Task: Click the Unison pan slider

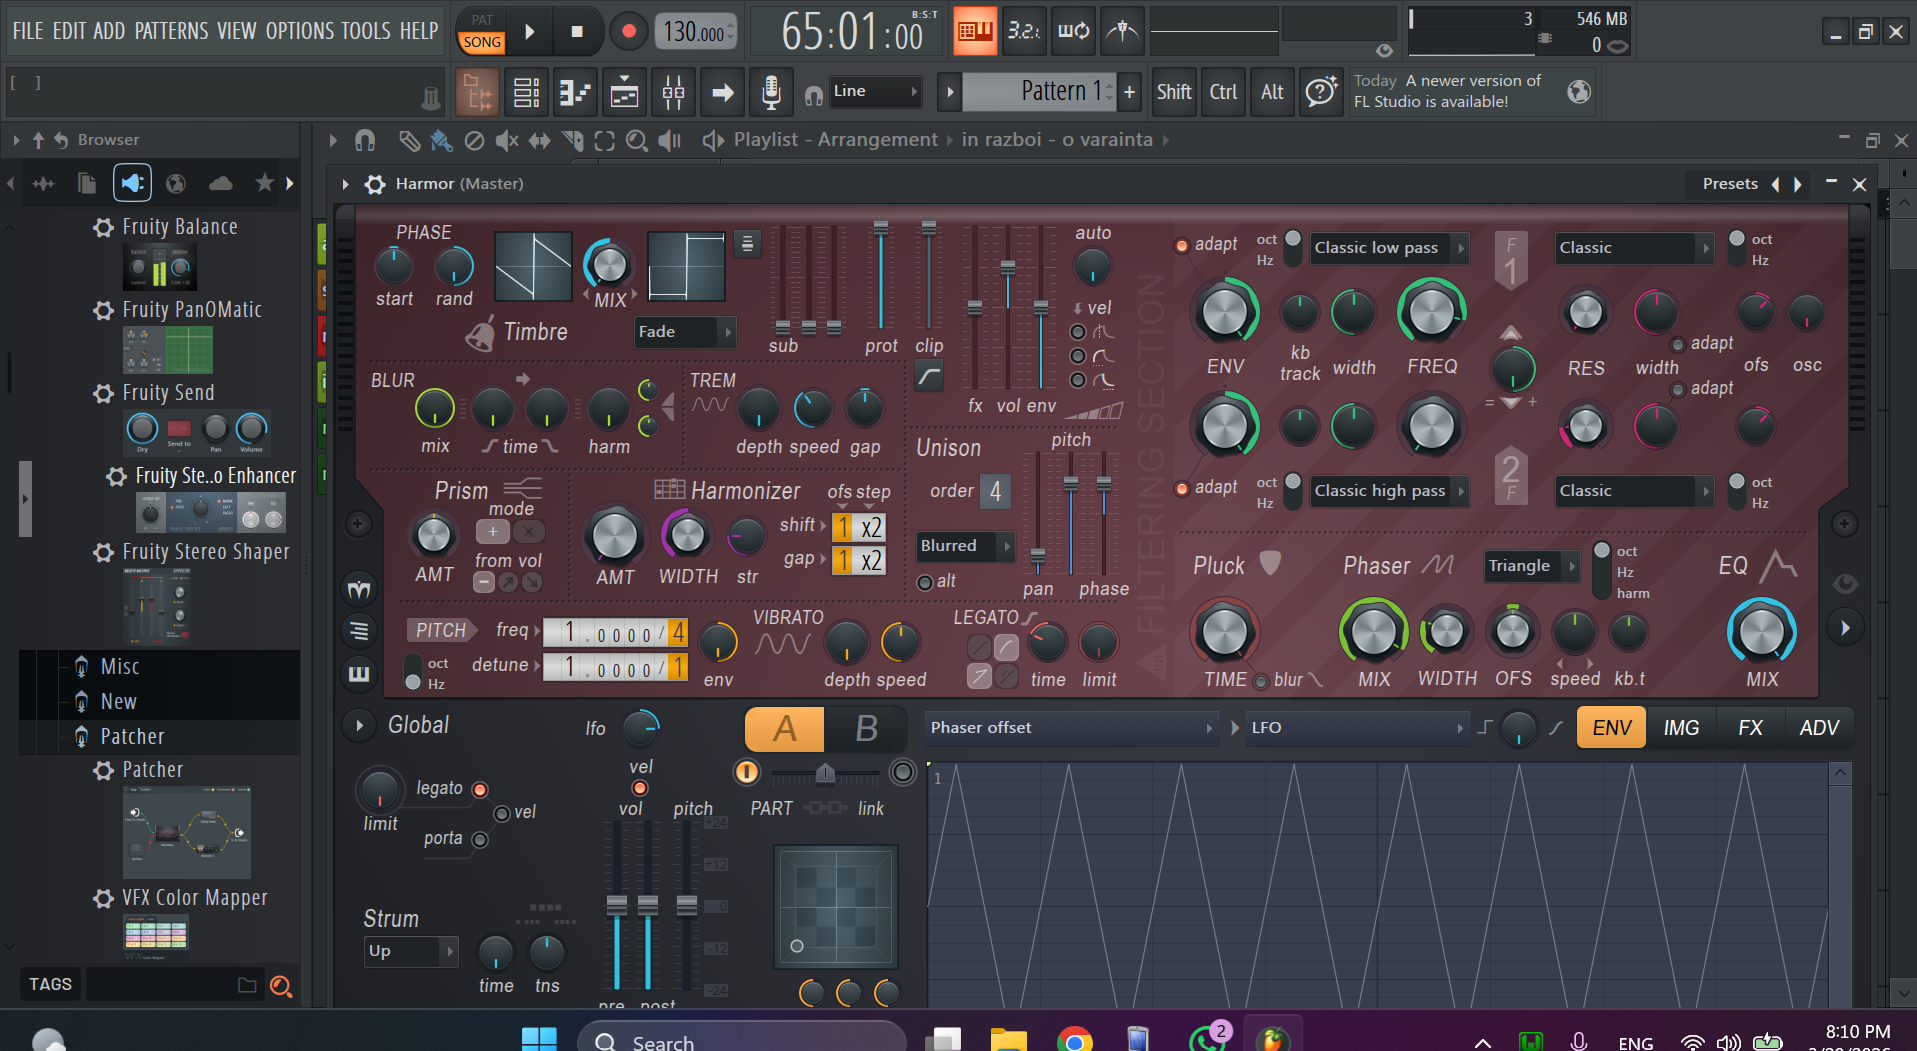Action: (1038, 555)
